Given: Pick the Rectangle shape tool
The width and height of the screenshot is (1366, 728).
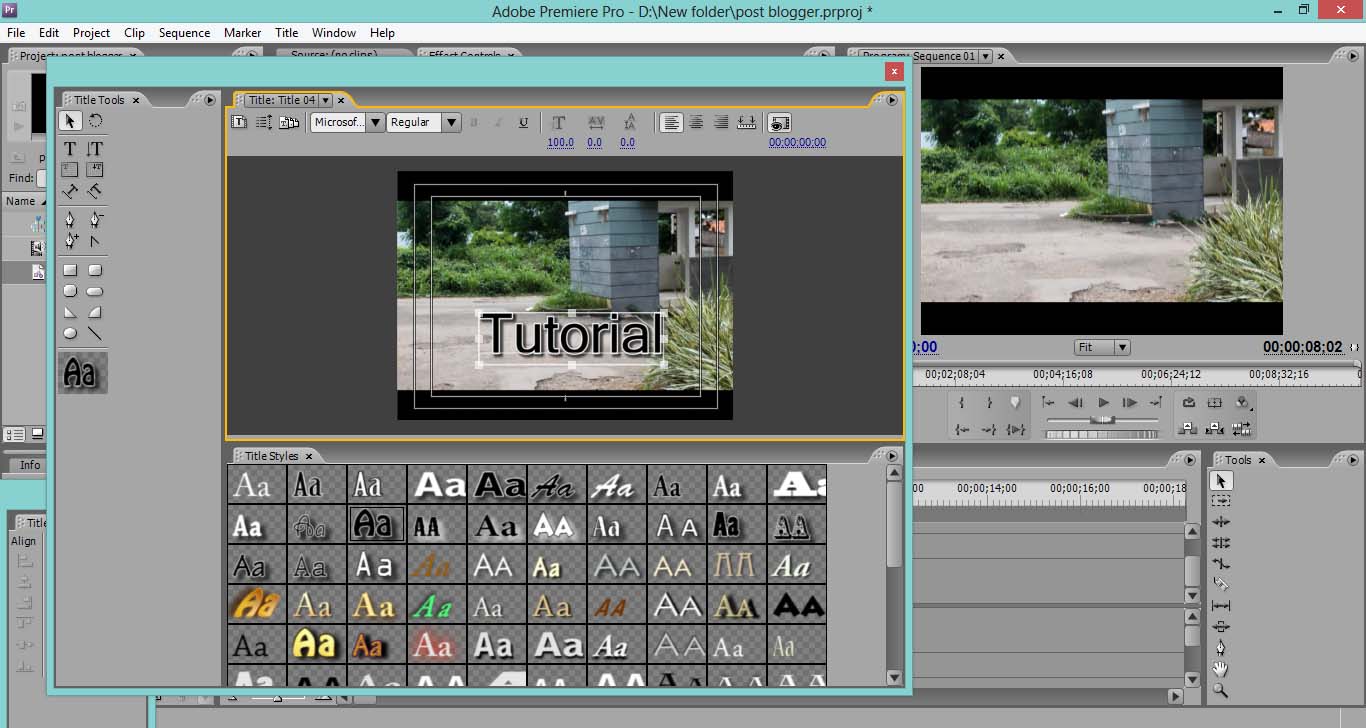Looking at the screenshot, I should click(70, 269).
